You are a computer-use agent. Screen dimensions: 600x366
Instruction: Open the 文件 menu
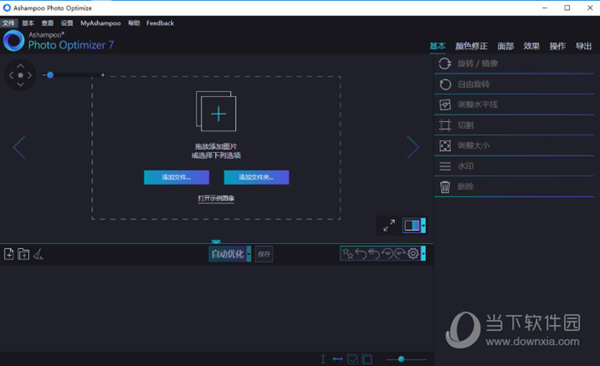click(8, 23)
